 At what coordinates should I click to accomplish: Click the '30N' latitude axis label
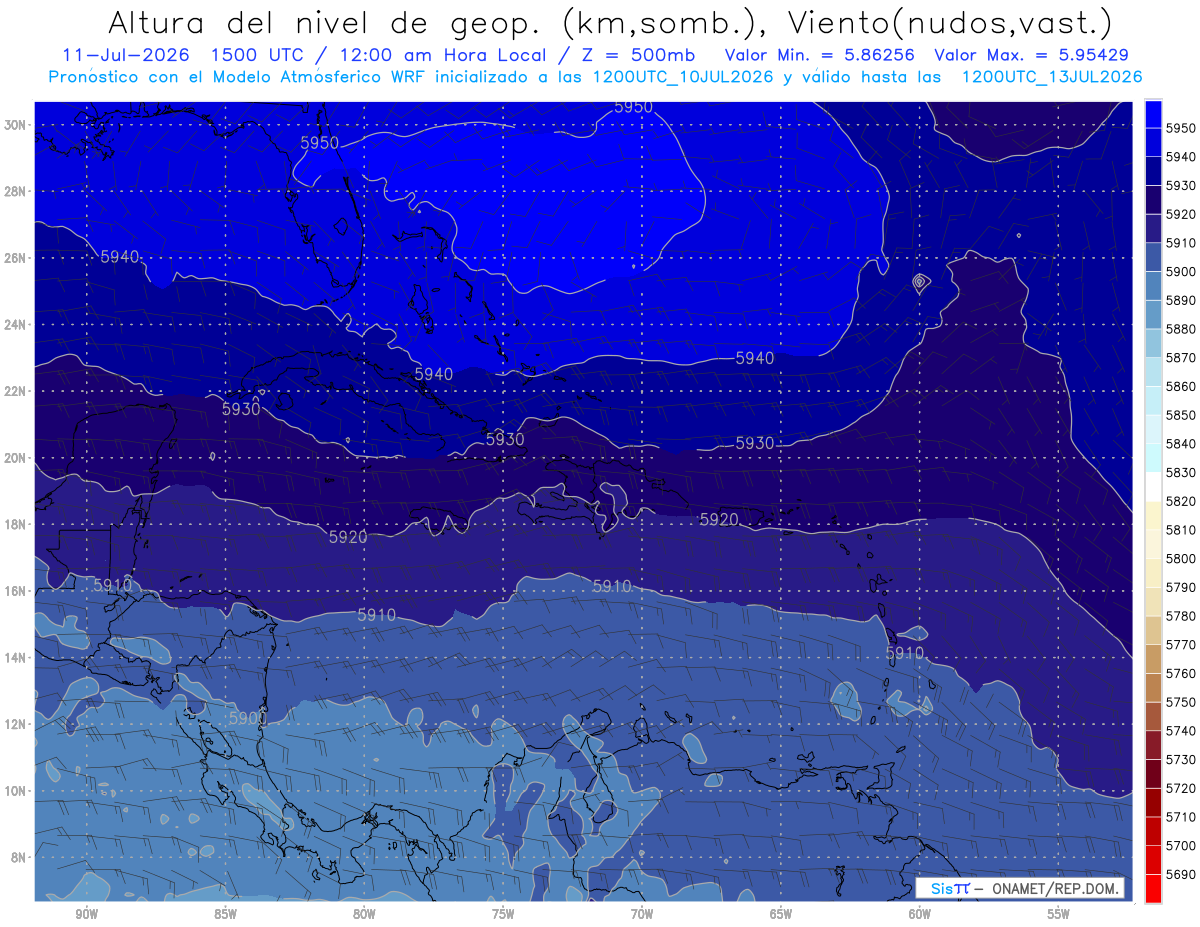click(17, 125)
